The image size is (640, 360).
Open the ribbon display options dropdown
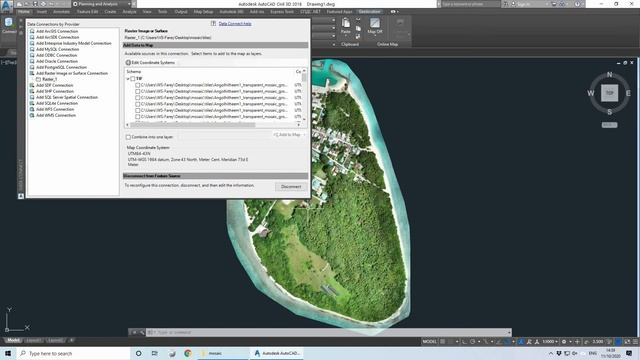click(394, 12)
